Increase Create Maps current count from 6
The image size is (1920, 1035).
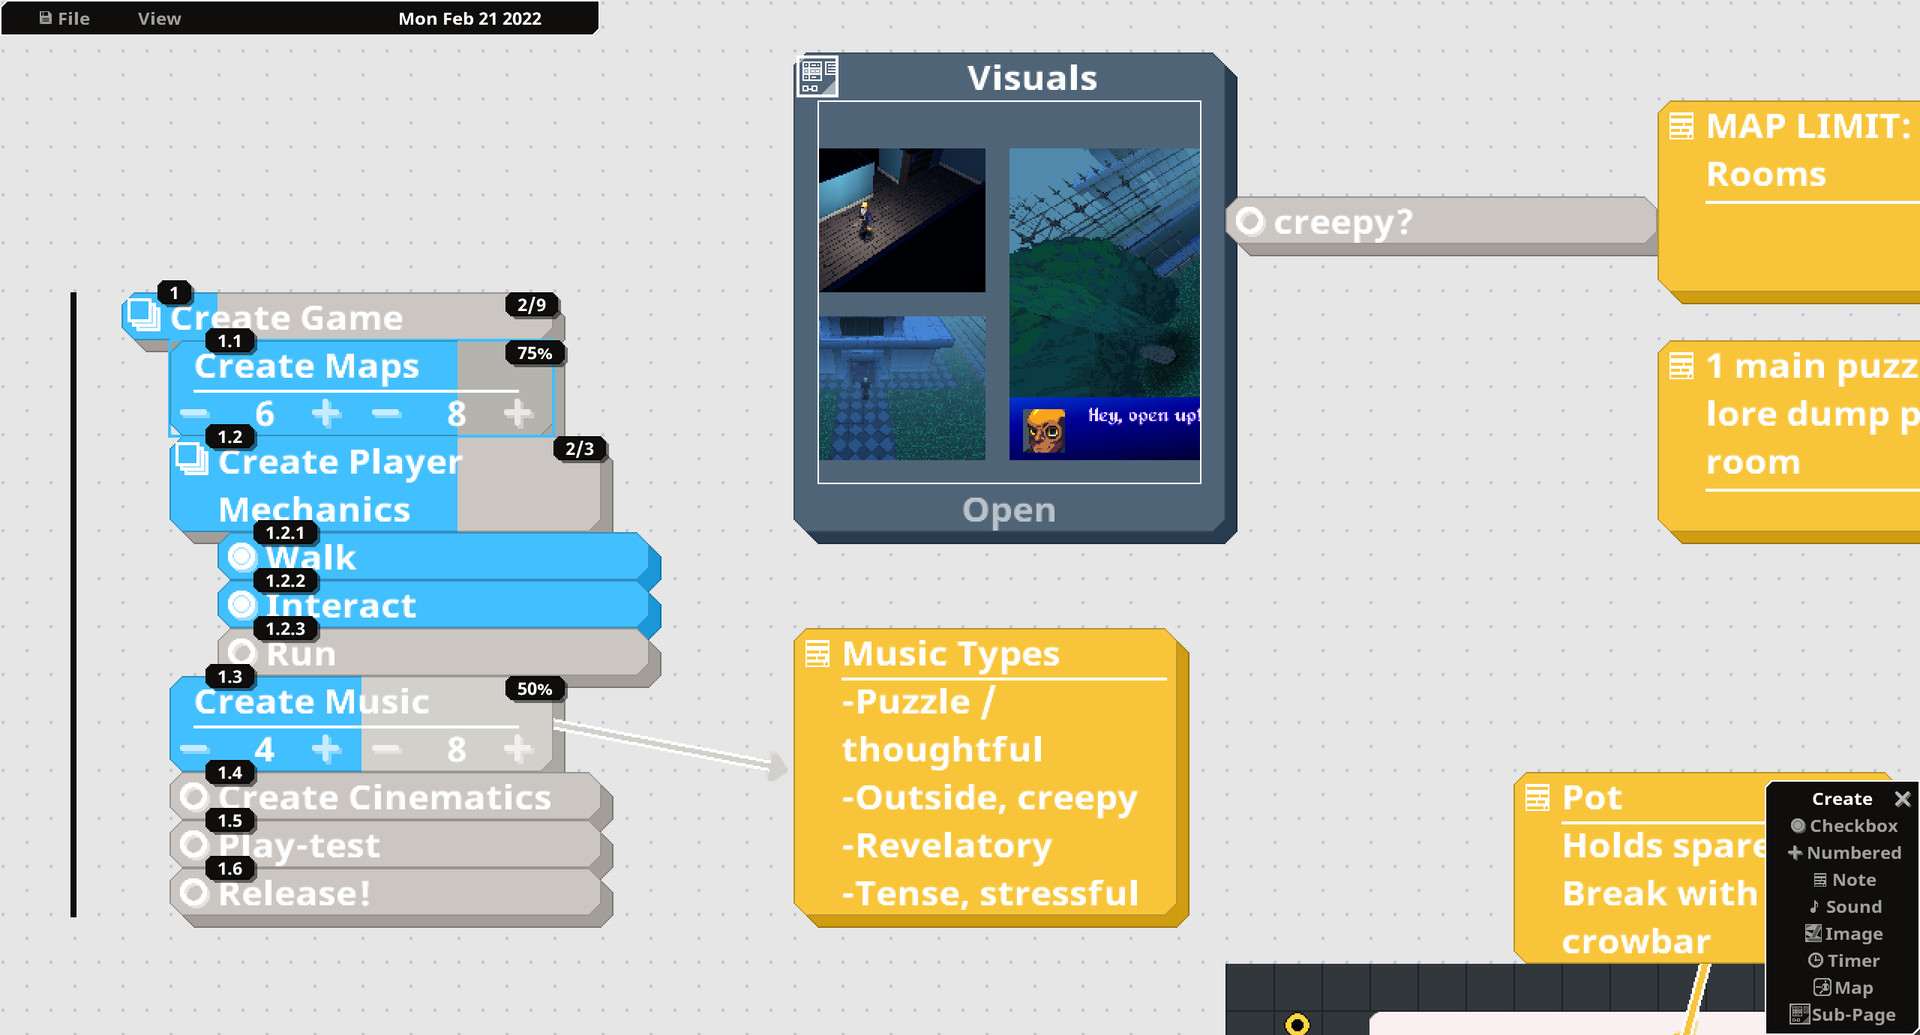[326, 413]
